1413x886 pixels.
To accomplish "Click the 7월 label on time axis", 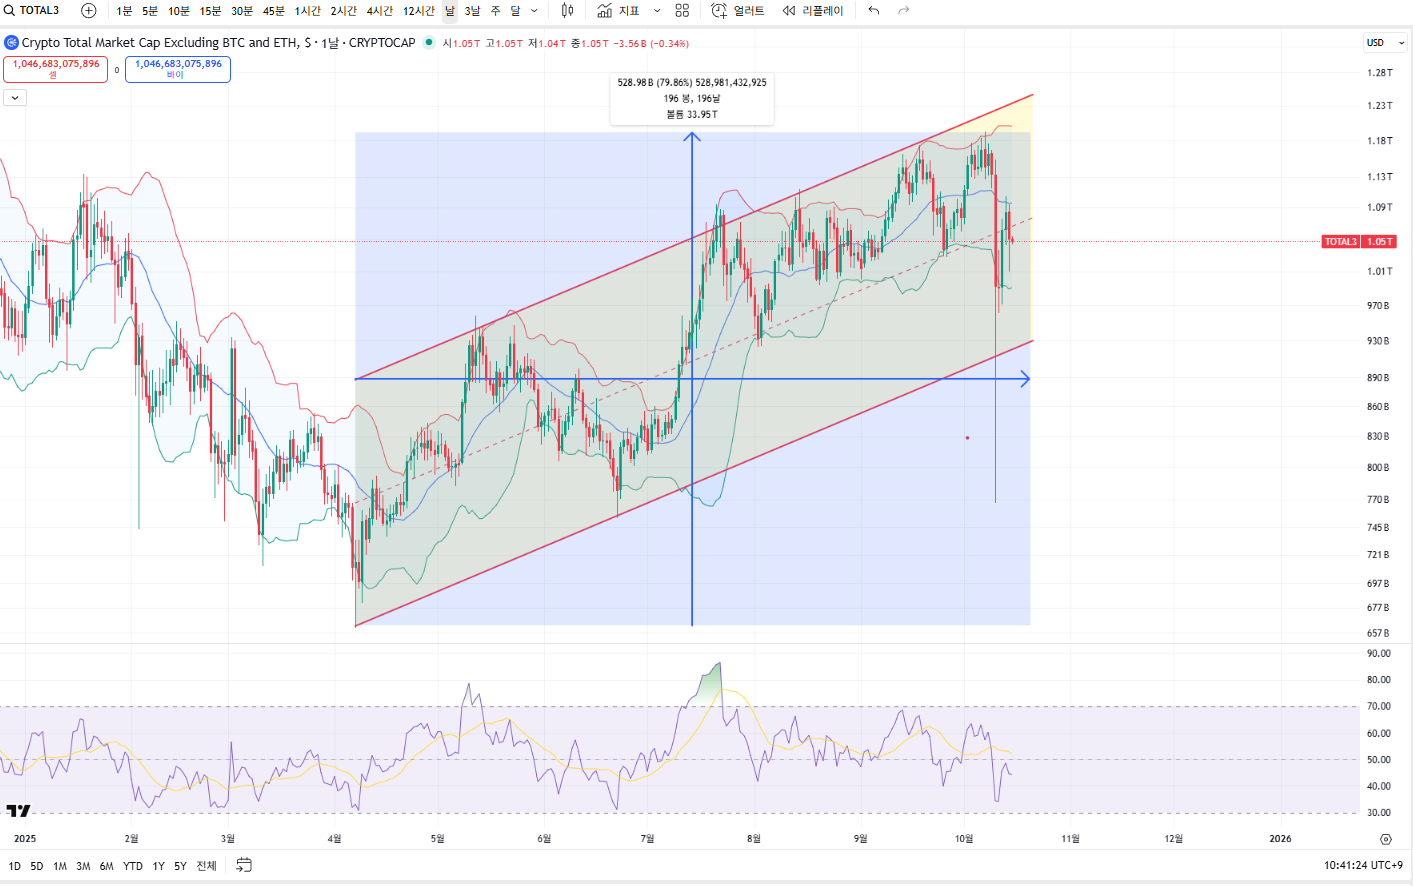I will [x=647, y=839].
